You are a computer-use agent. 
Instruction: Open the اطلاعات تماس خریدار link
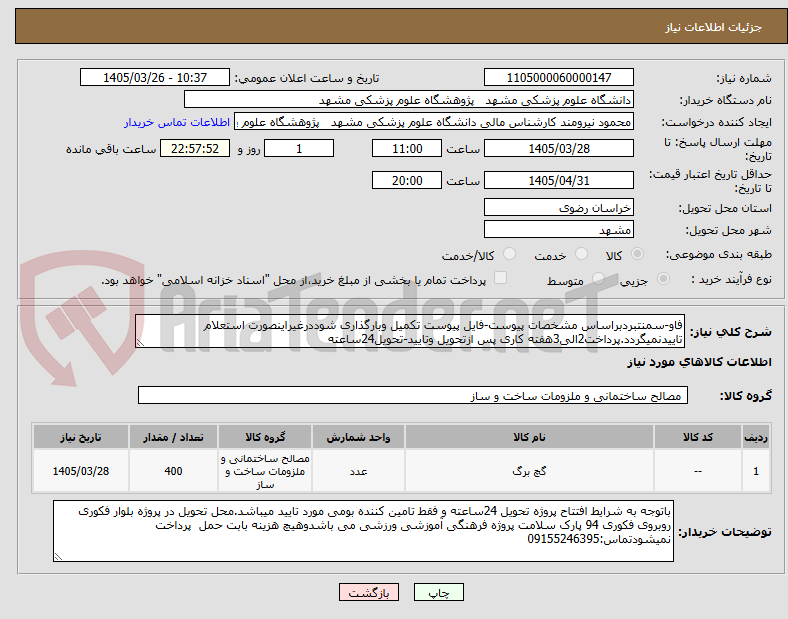point(177,123)
